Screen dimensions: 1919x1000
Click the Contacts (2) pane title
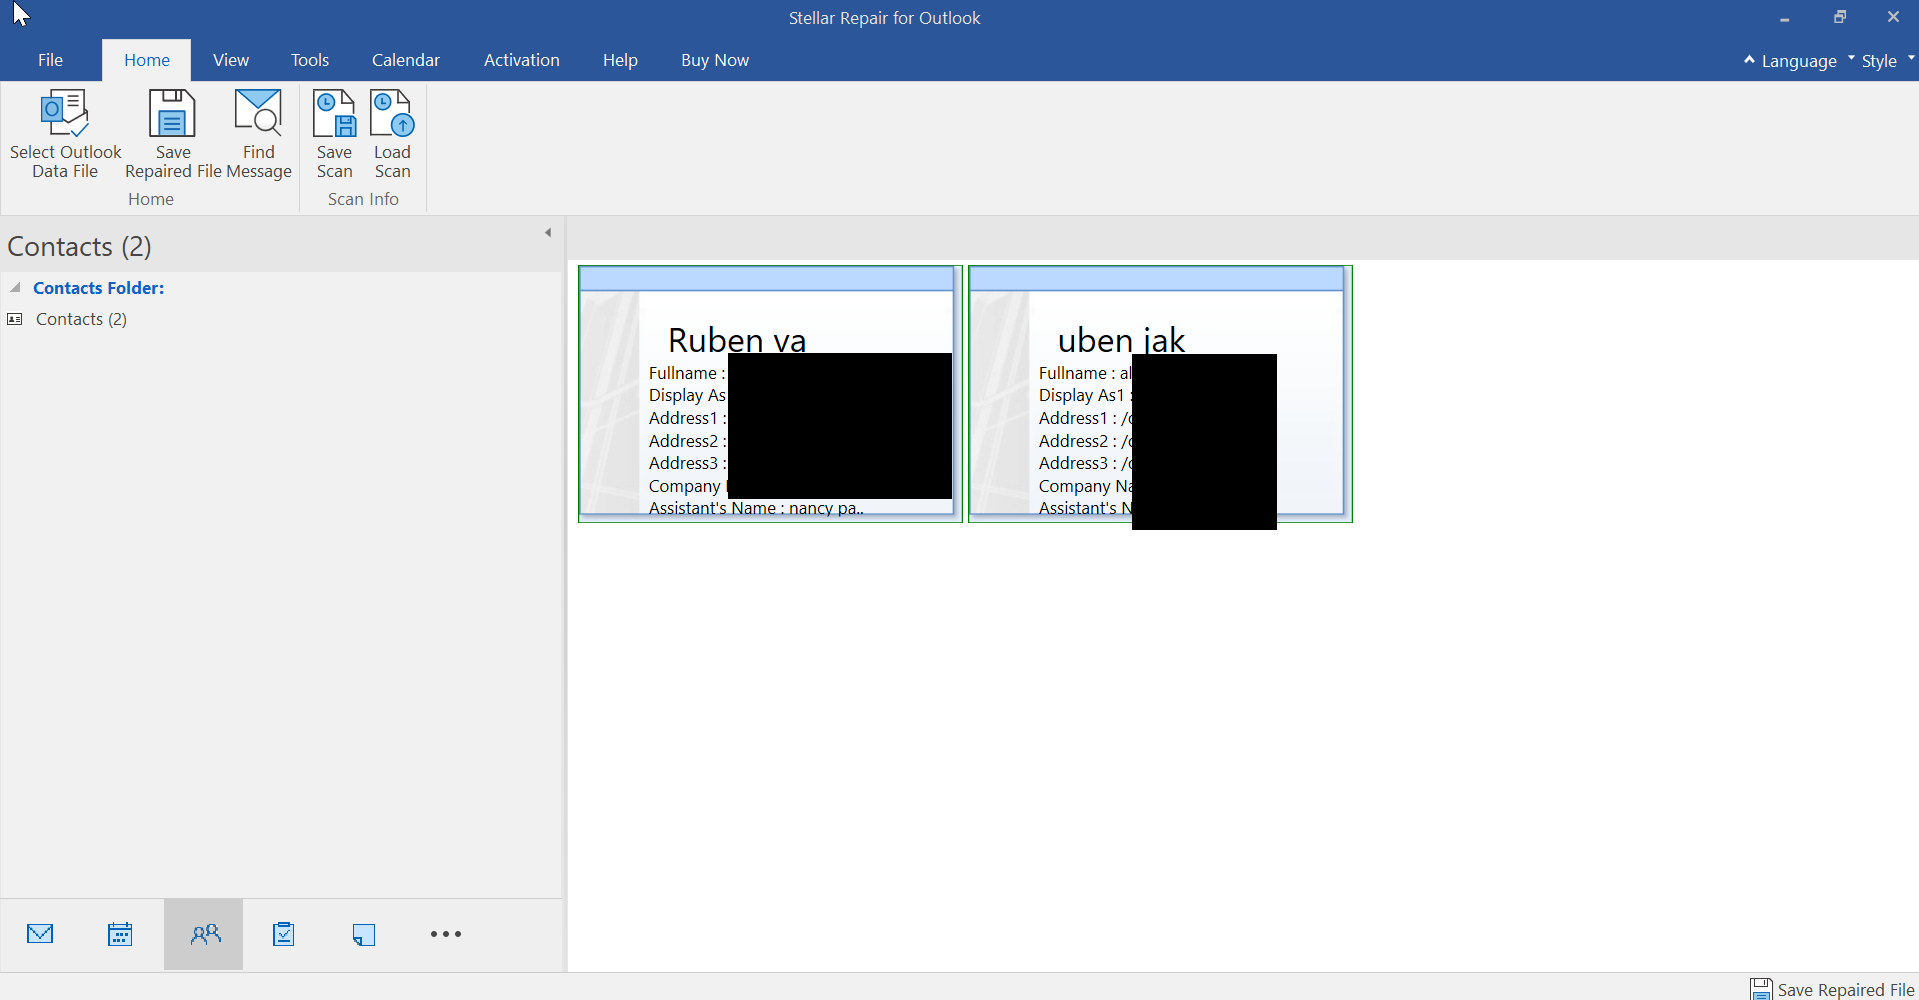(80, 246)
